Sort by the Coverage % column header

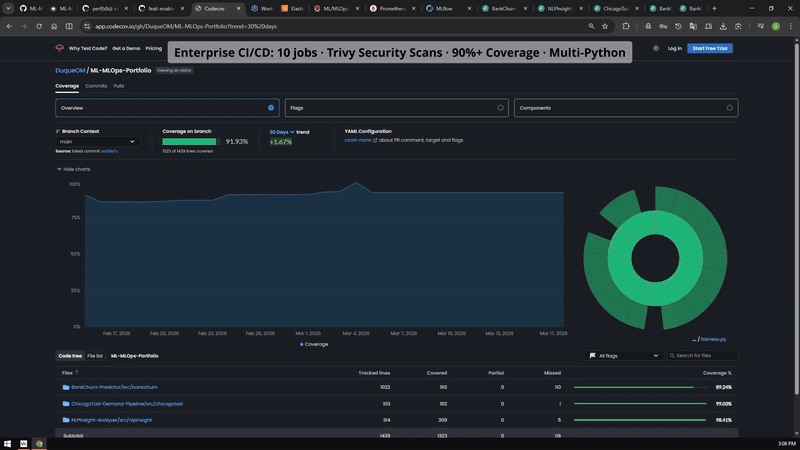tap(717, 373)
